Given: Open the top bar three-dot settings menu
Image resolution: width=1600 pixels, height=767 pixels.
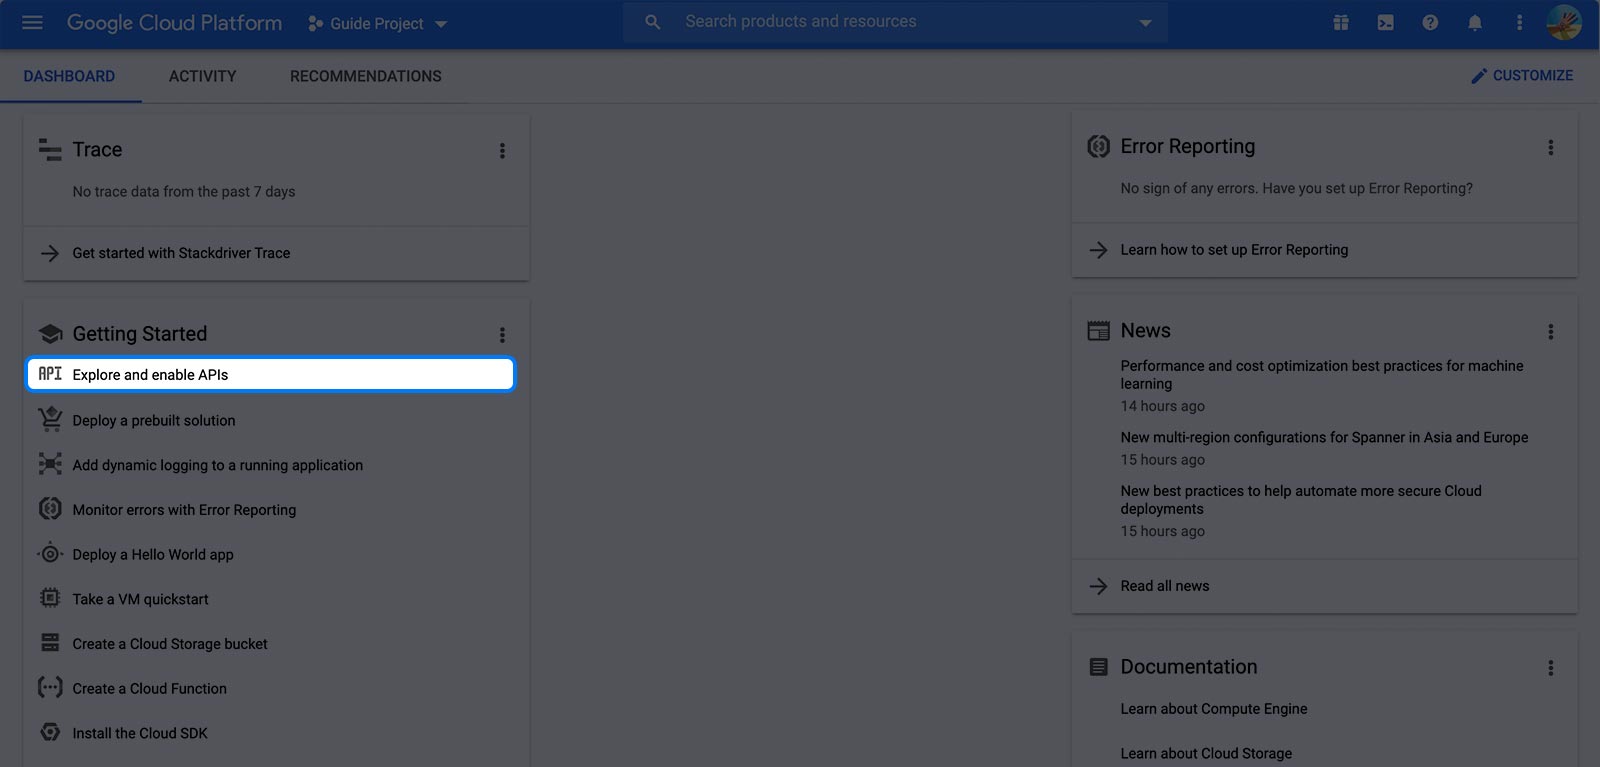Looking at the screenshot, I should 1519,22.
